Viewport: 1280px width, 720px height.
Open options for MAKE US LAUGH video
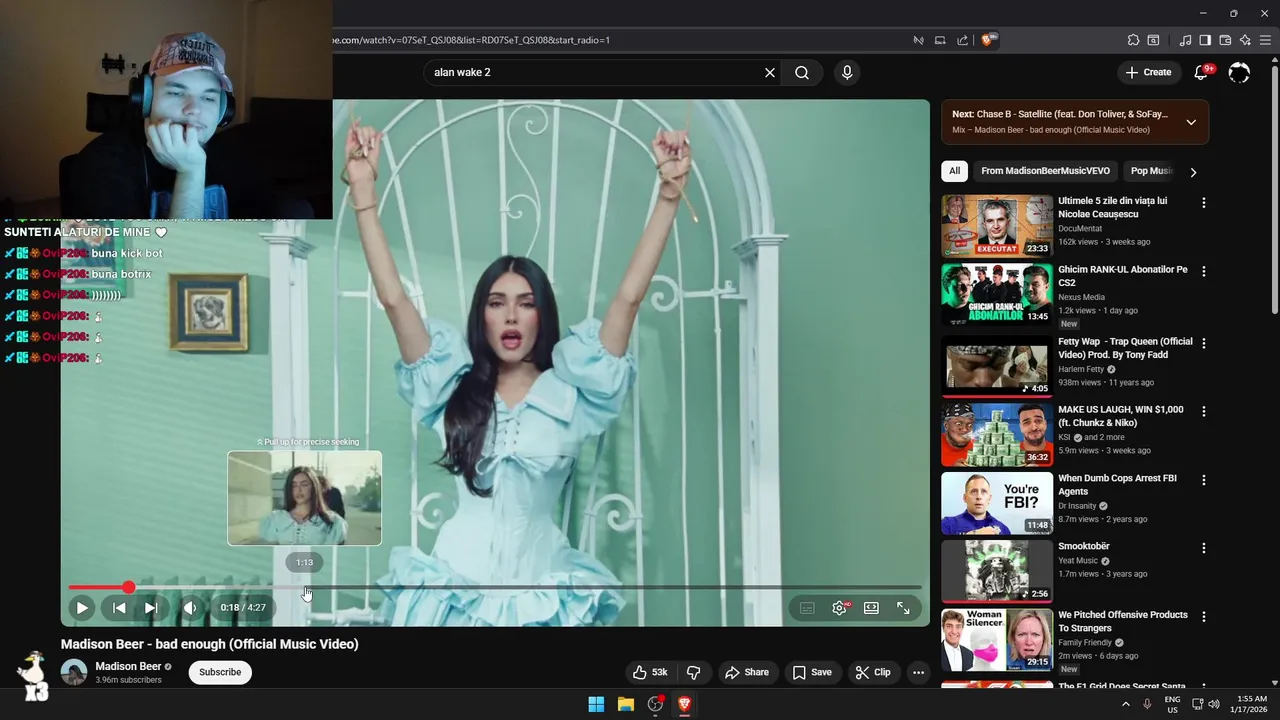pos(1204,411)
